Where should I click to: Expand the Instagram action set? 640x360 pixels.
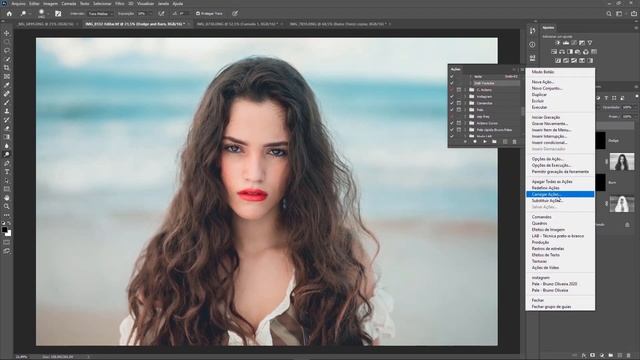(x=465, y=96)
